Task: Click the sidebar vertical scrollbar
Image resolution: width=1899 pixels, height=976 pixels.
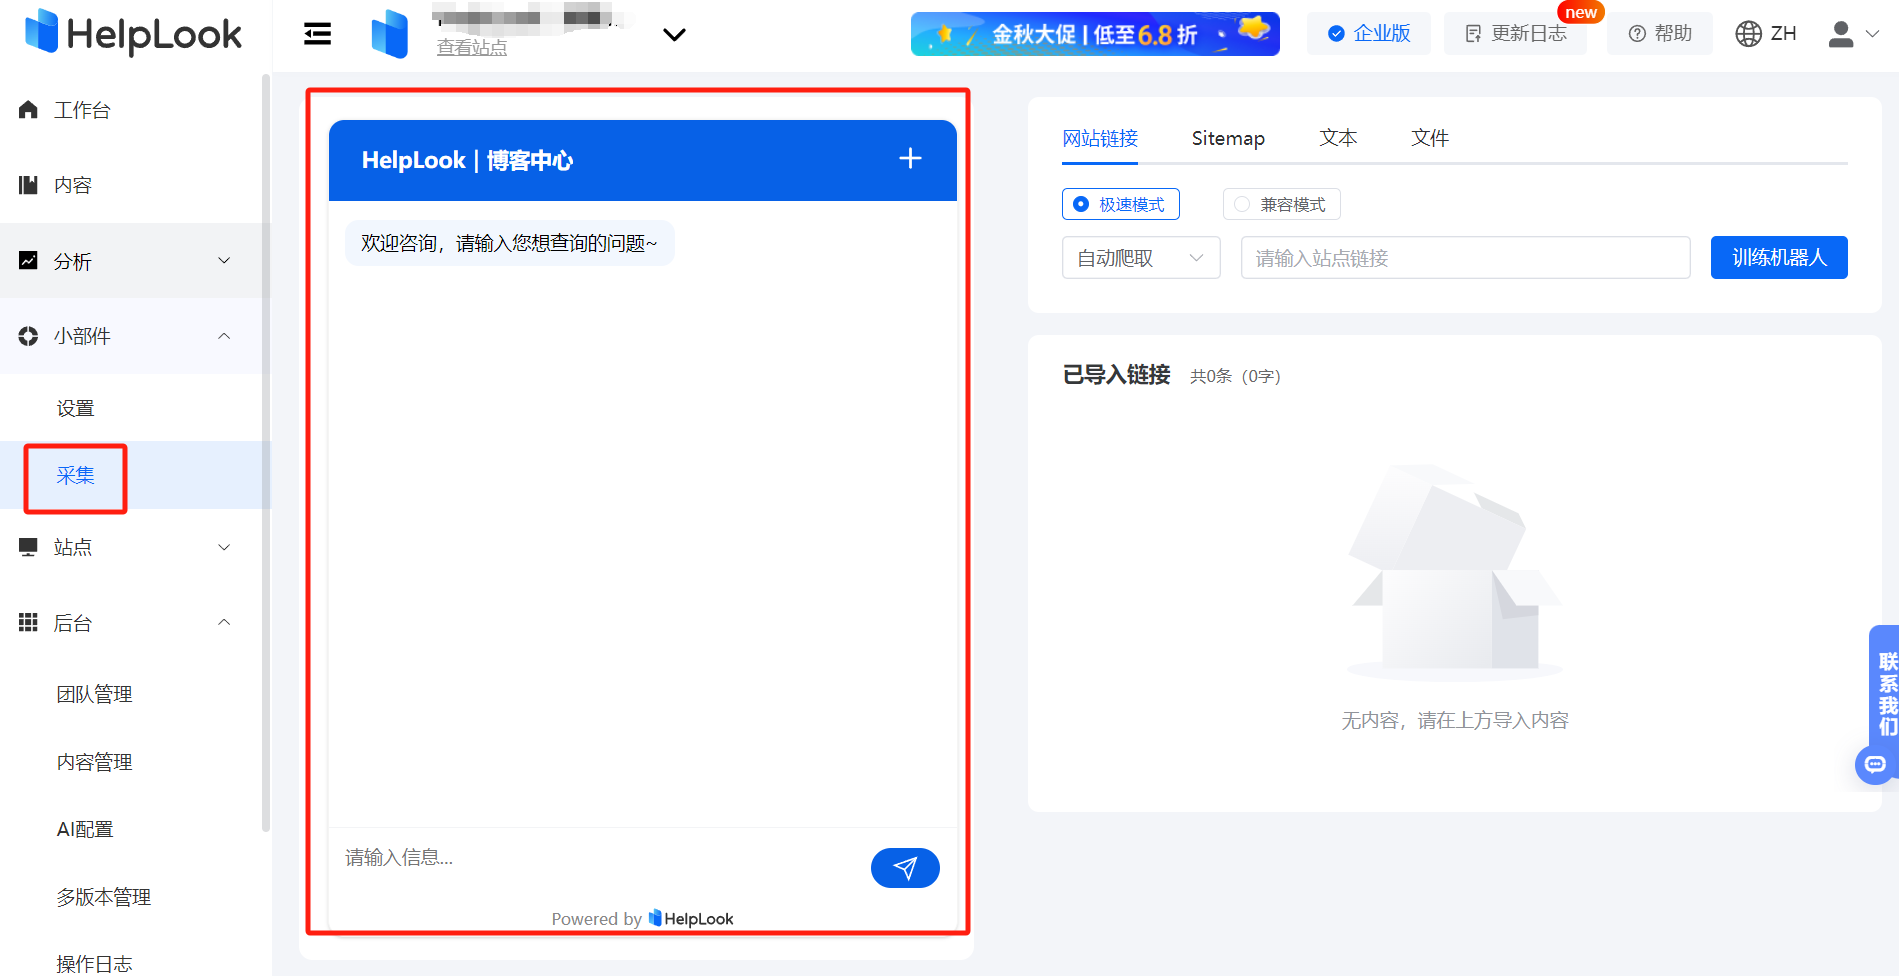Action: pos(265,452)
